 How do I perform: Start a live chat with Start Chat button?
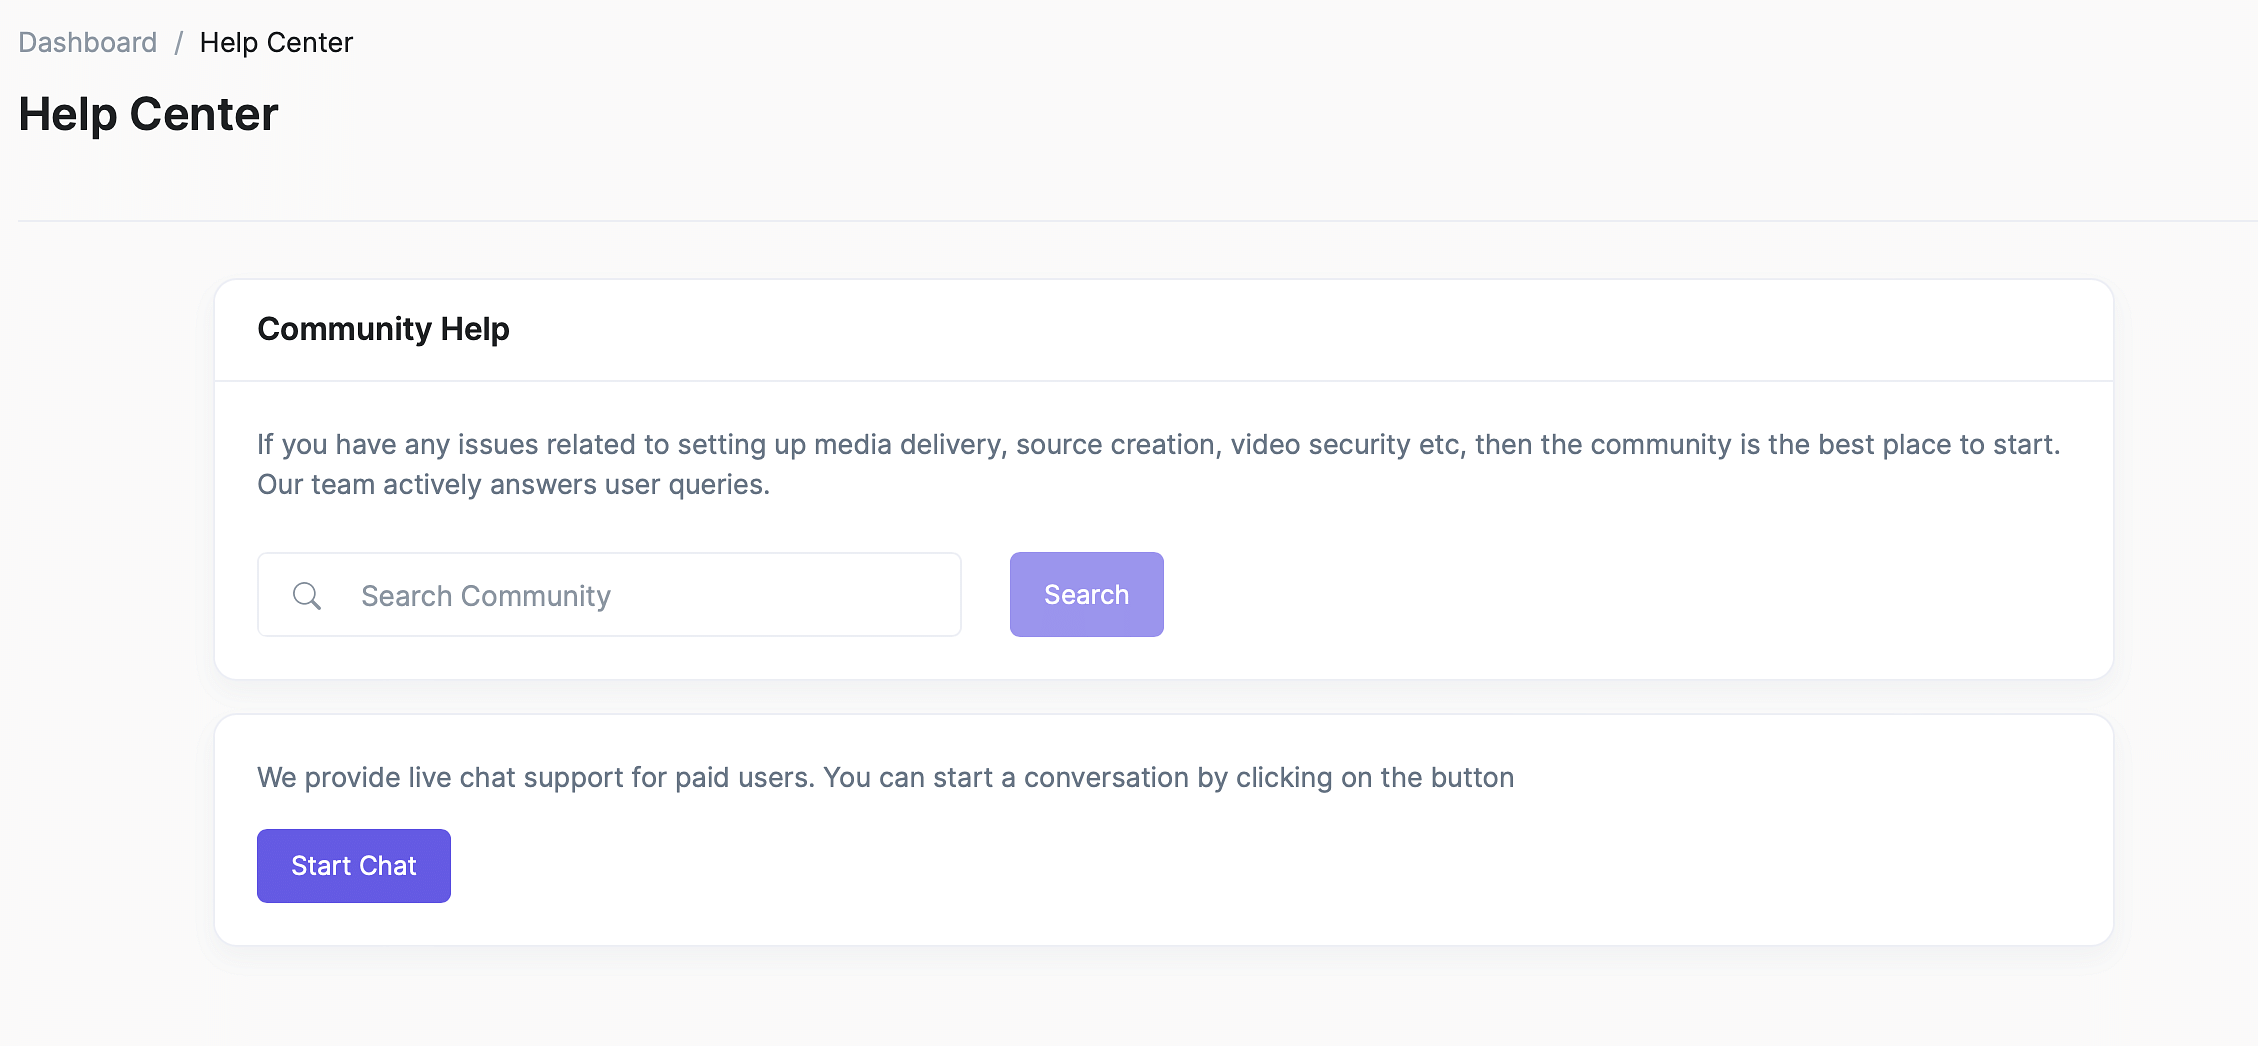(x=353, y=866)
